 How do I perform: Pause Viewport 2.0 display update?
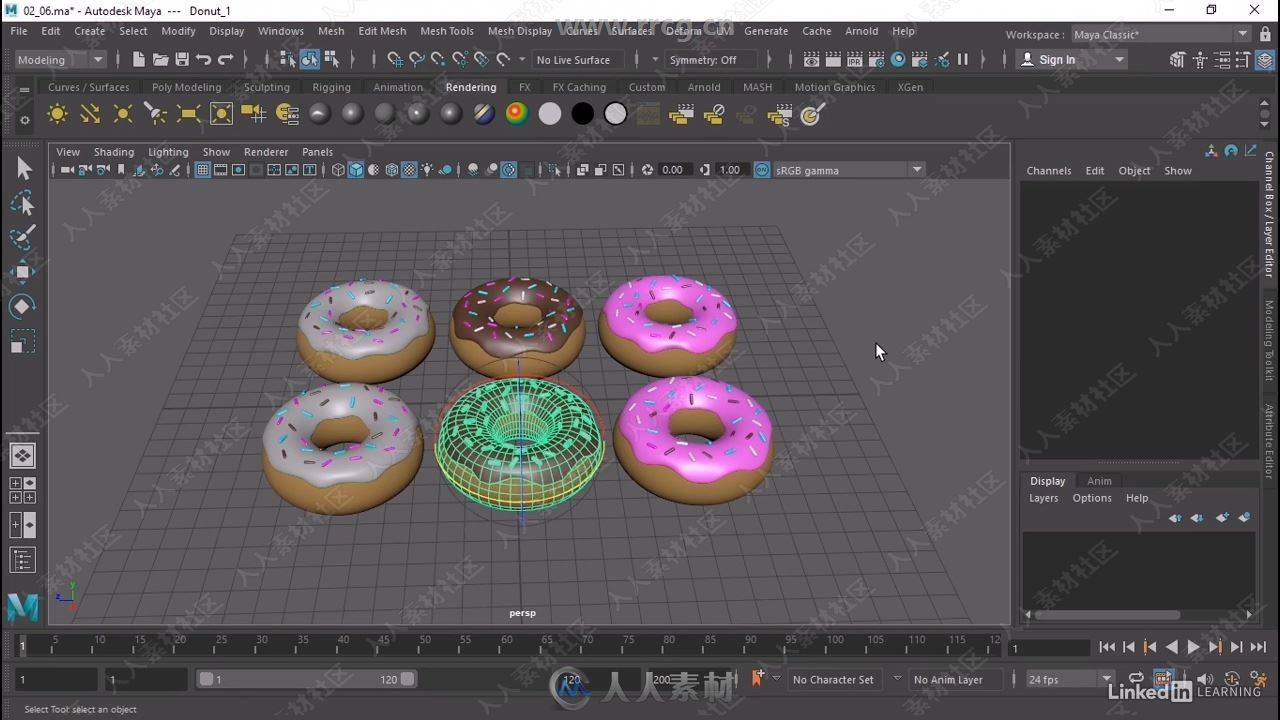coord(962,60)
